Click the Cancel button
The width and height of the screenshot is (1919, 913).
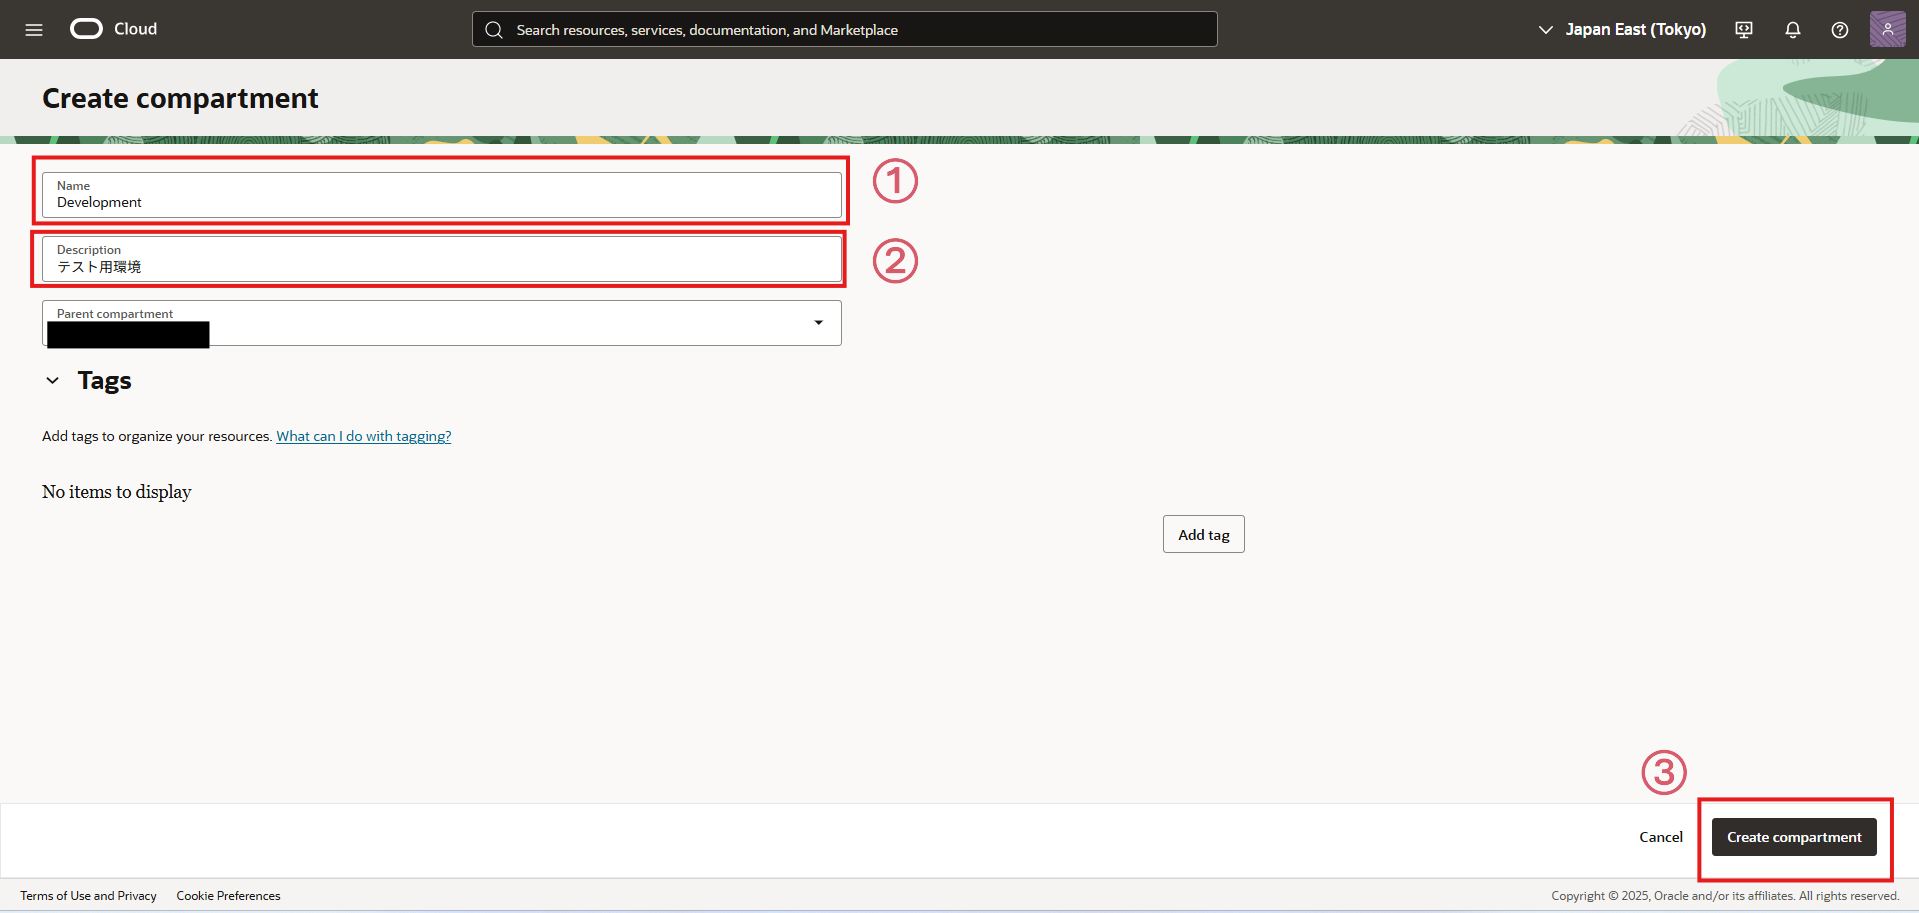click(x=1661, y=837)
